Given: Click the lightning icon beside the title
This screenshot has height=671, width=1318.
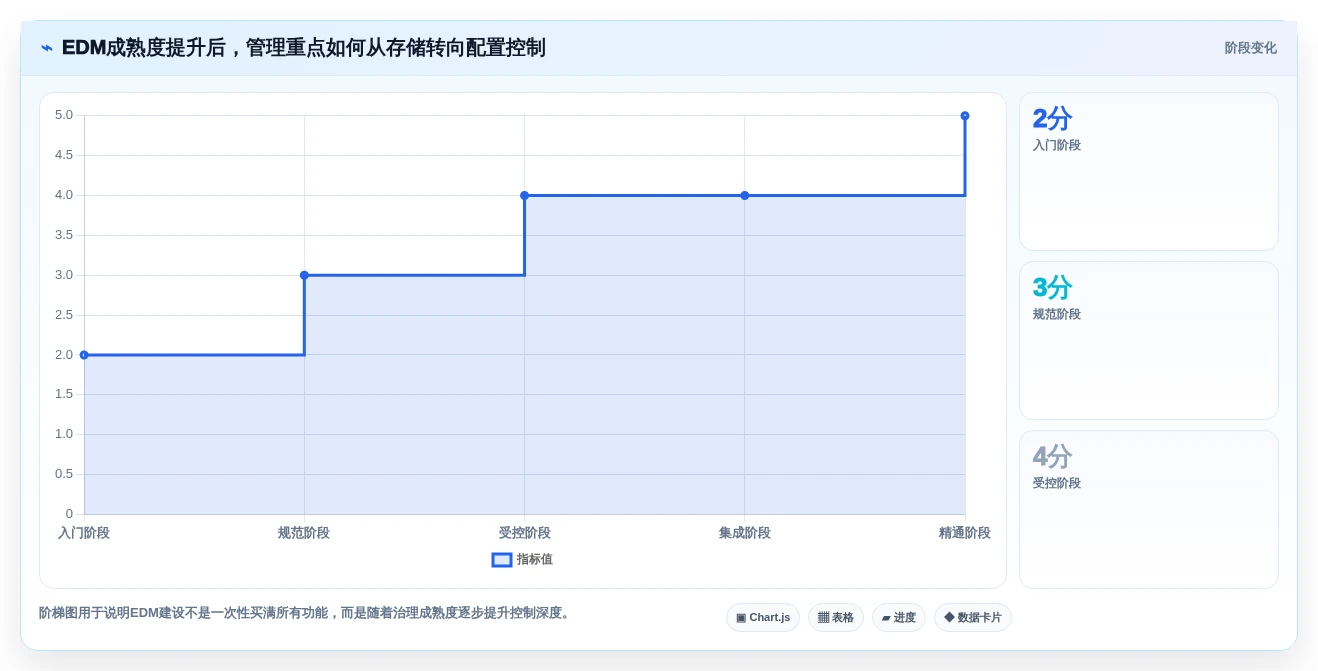Looking at the screenshot, I should (x=47, y=48).
